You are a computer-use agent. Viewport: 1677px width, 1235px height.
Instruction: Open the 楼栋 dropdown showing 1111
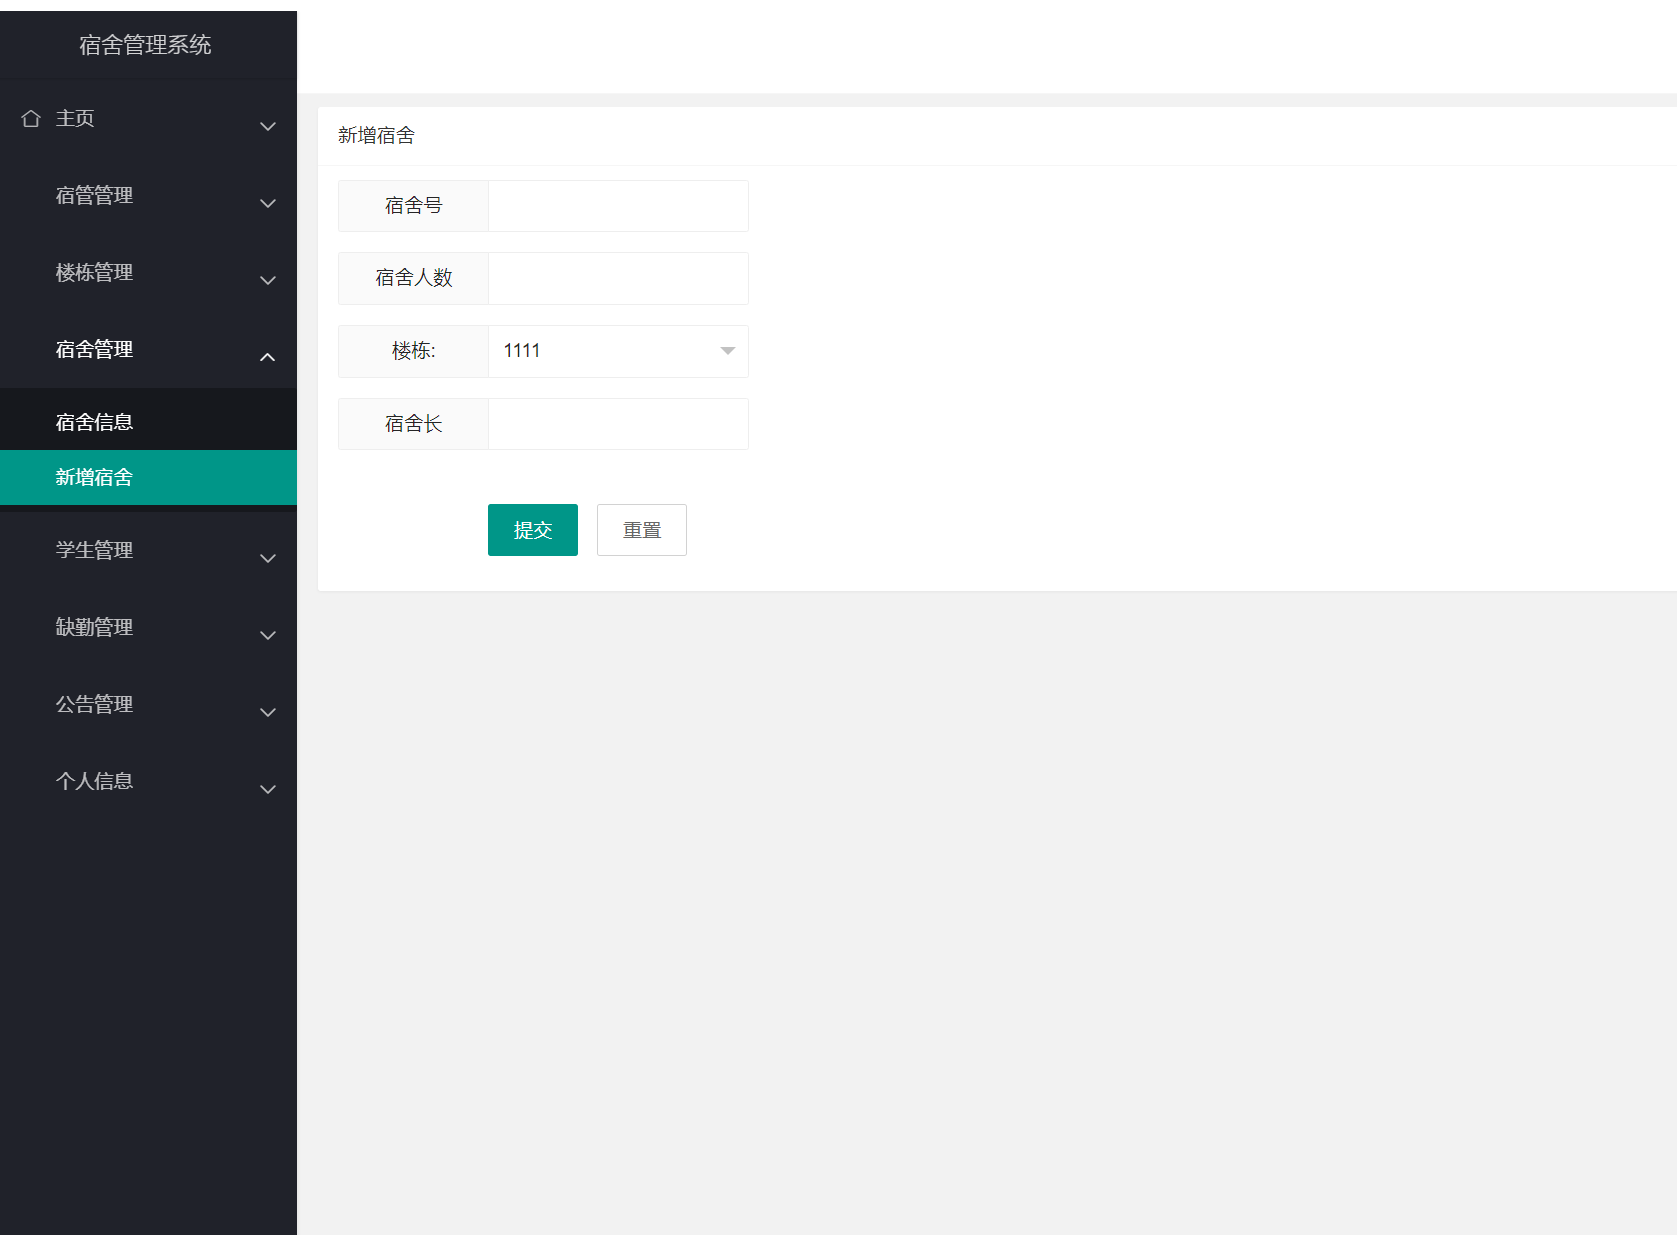[x=618, y=351]
